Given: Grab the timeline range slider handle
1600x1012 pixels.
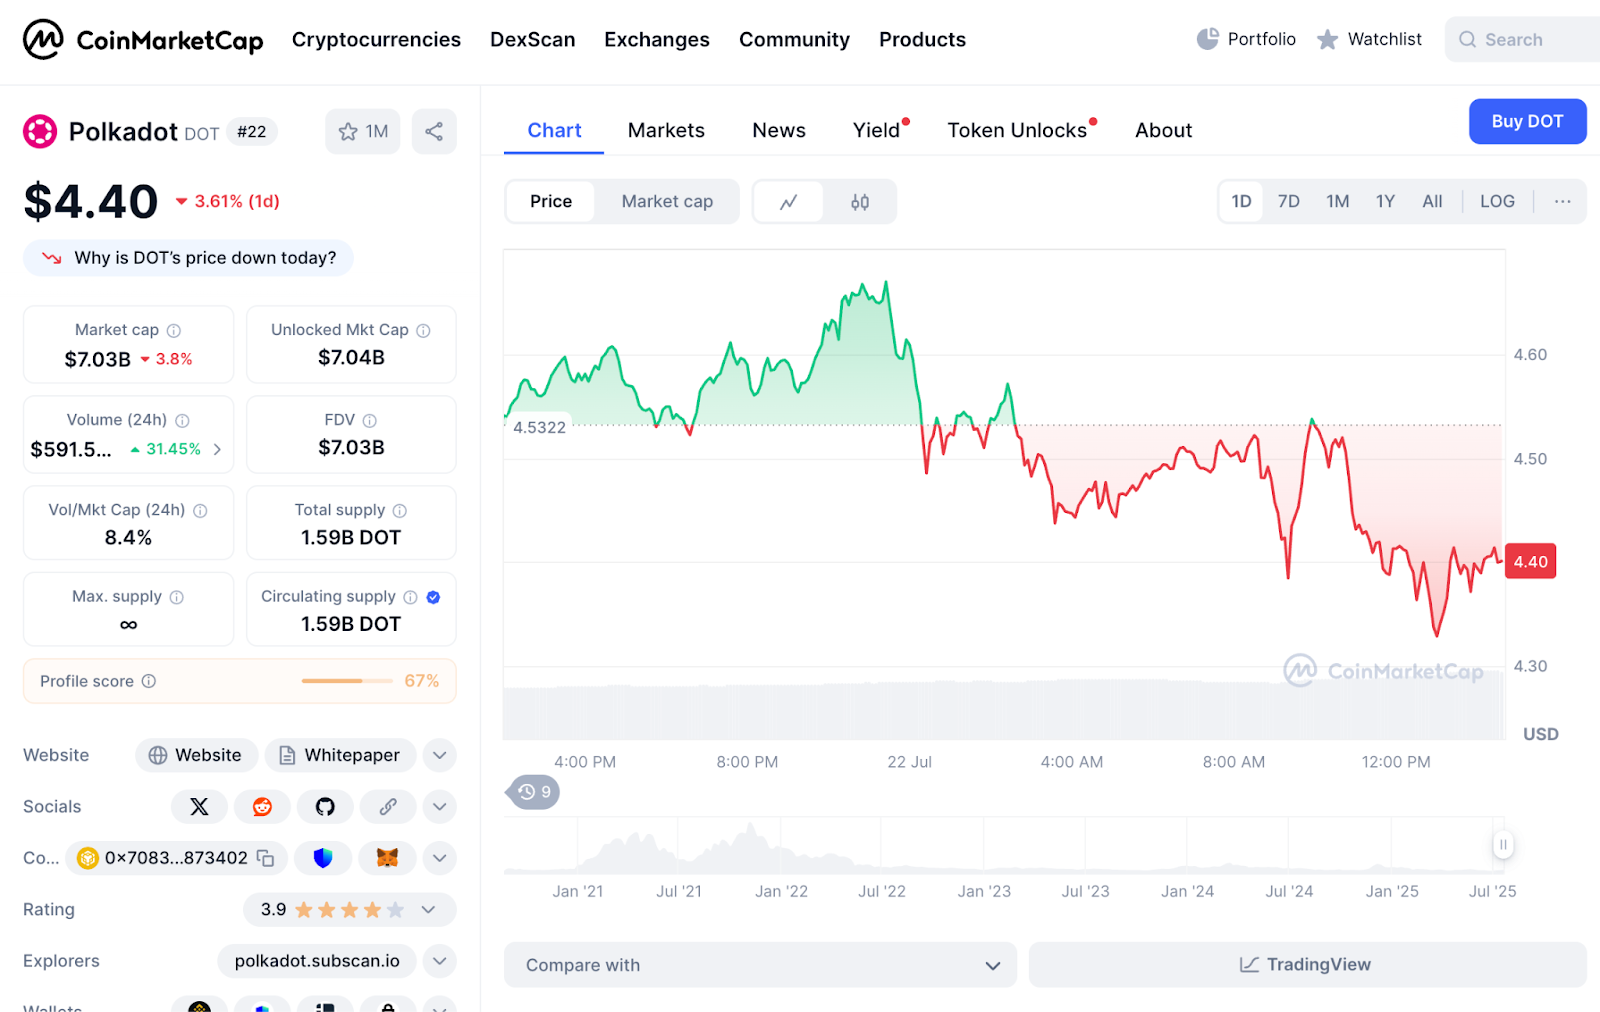Looking at the screenshot, I should click(x=1502, y=845).
